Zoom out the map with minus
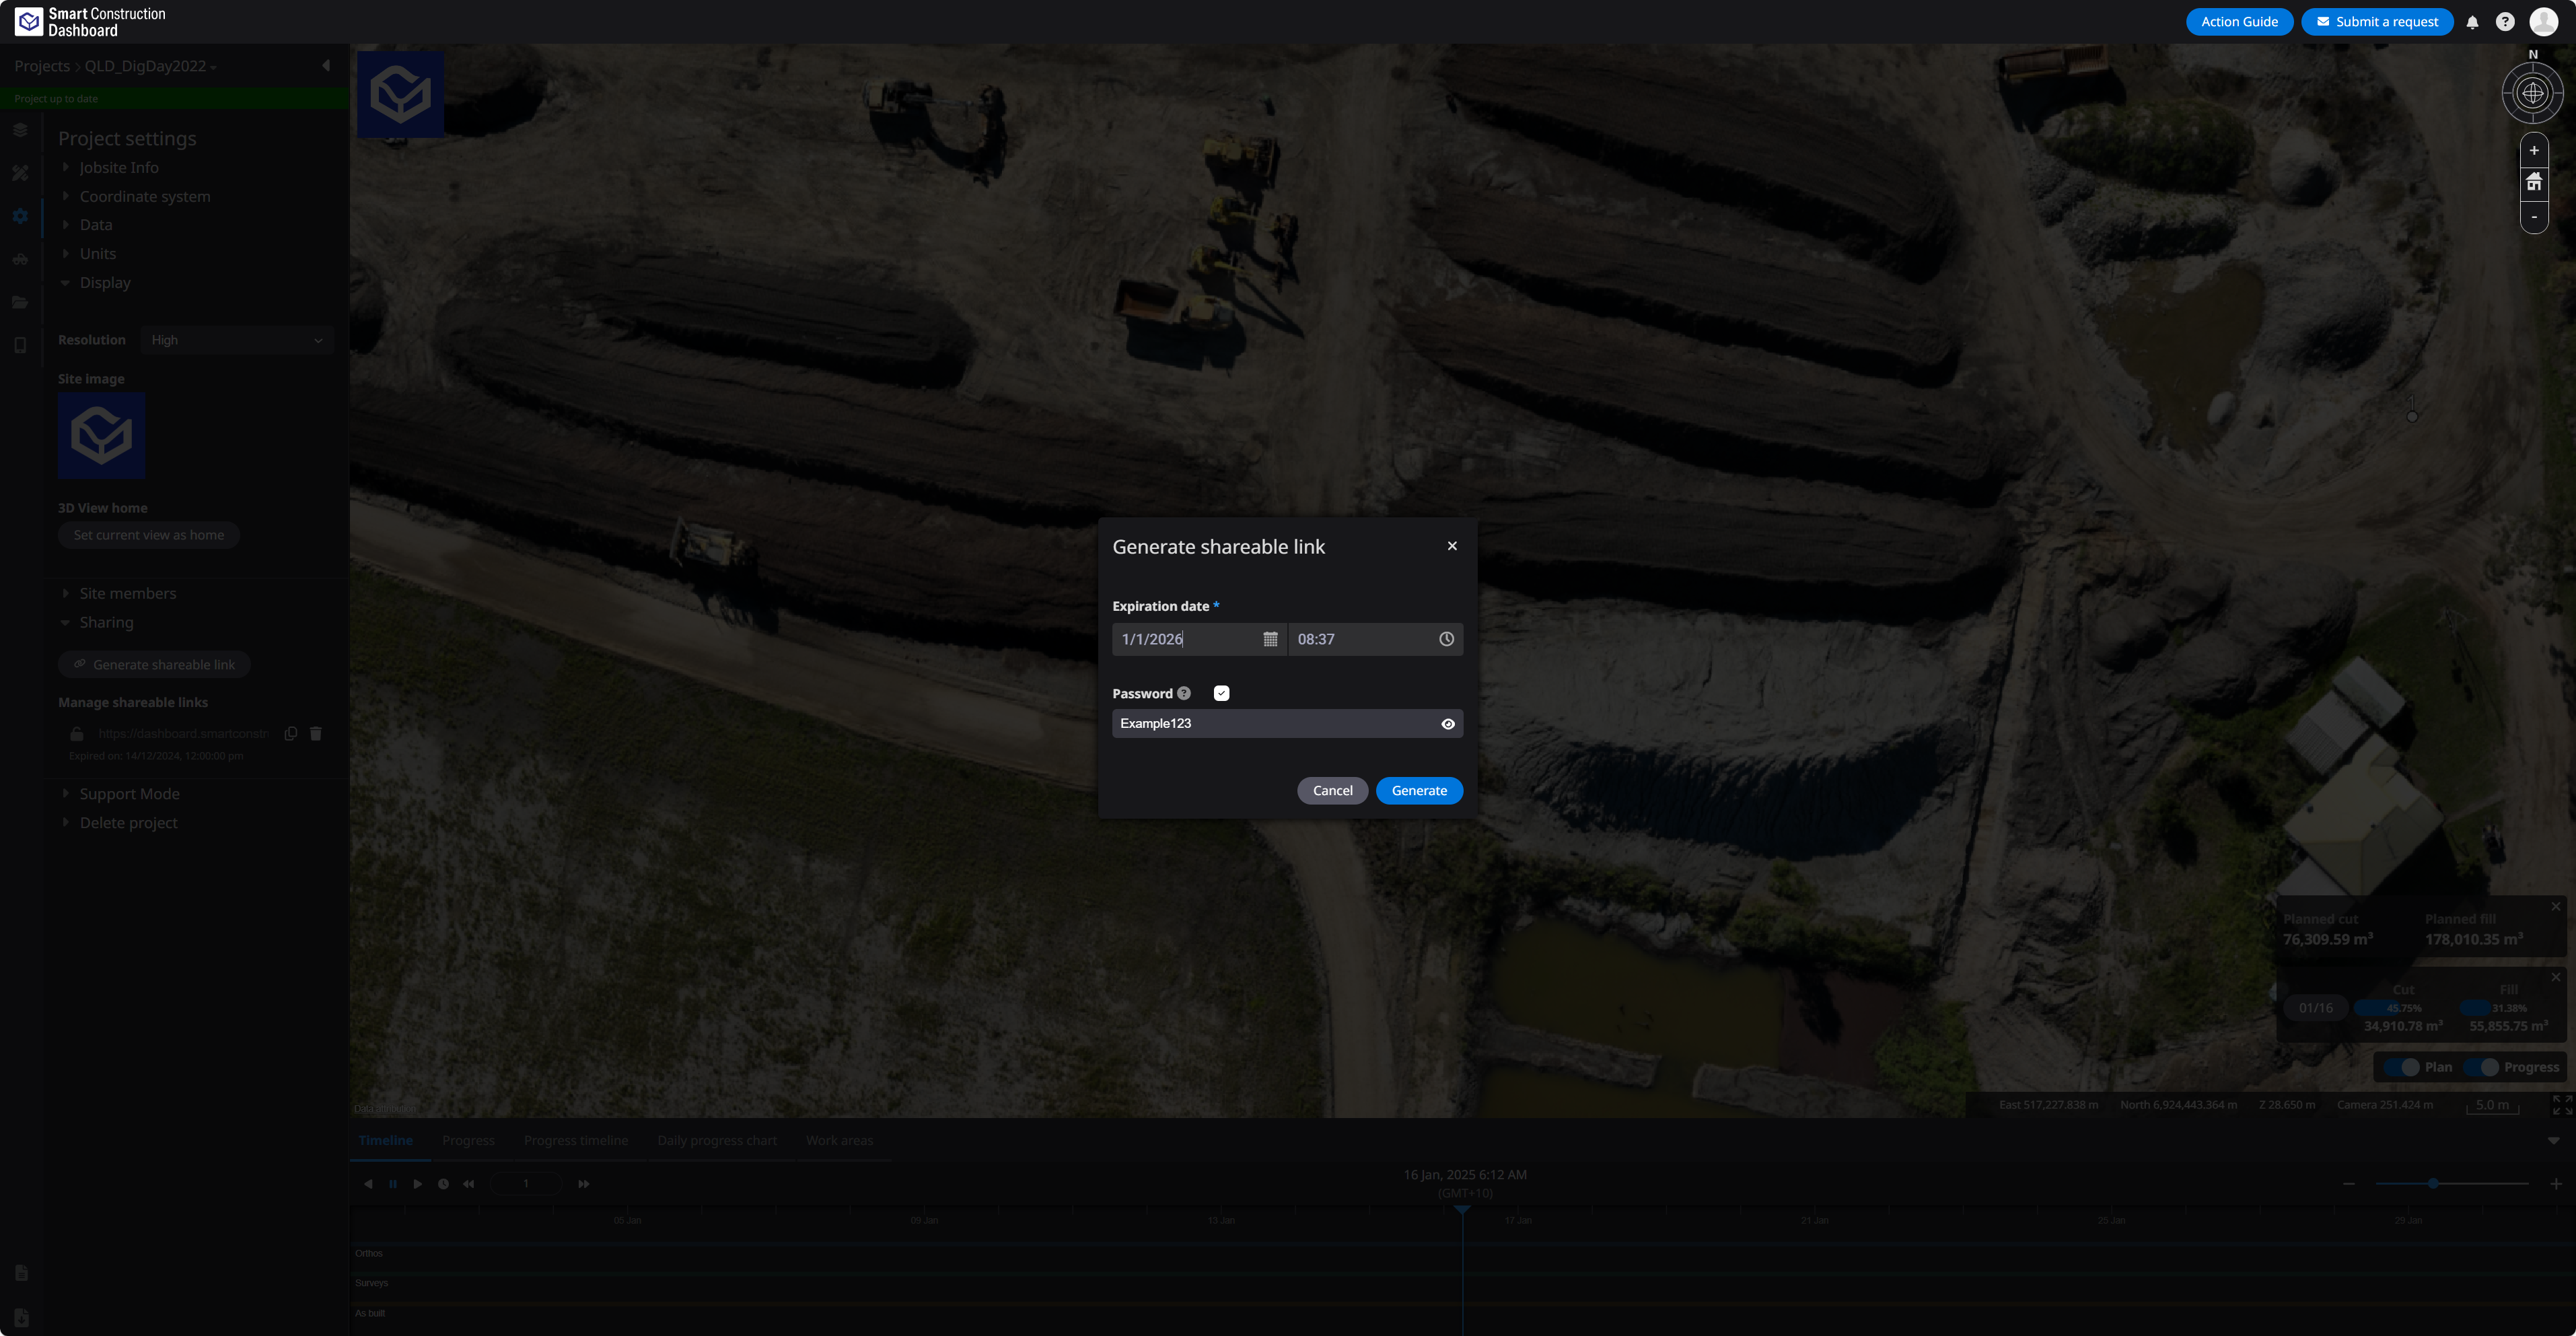The height and width of the screenshot is (1336, 2576). pos(2533,216)
